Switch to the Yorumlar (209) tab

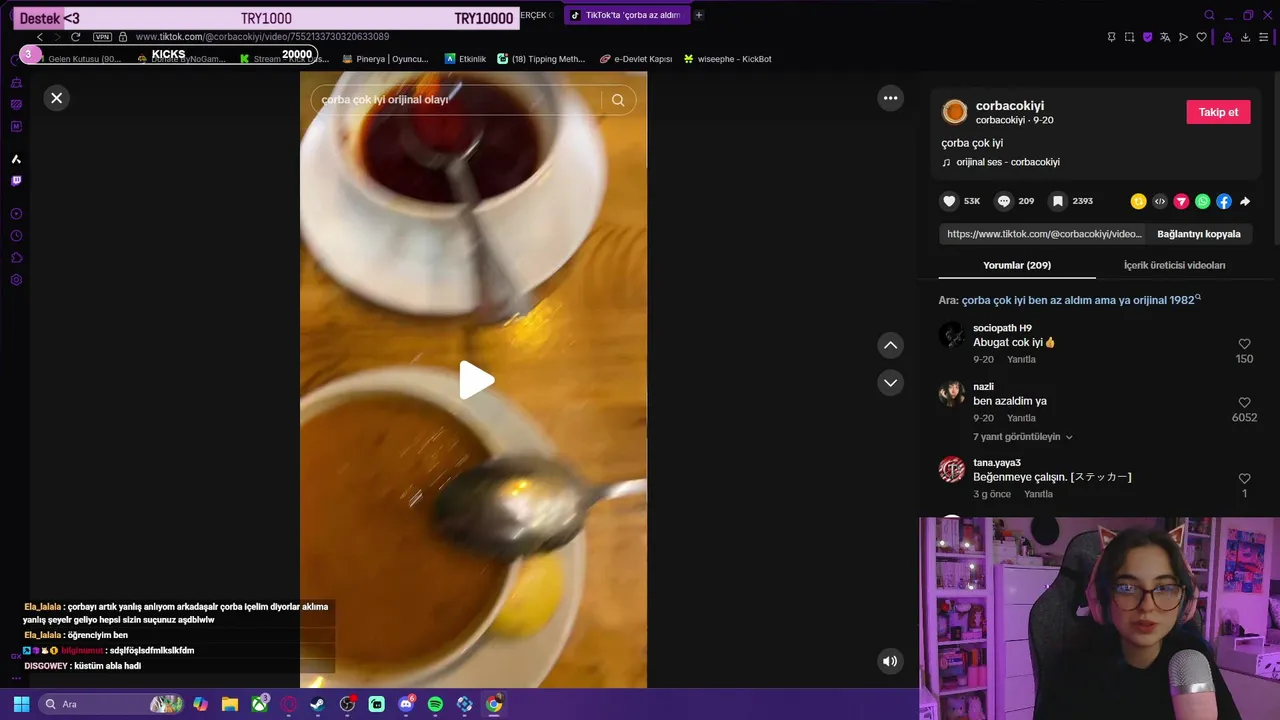[1017, 265]
